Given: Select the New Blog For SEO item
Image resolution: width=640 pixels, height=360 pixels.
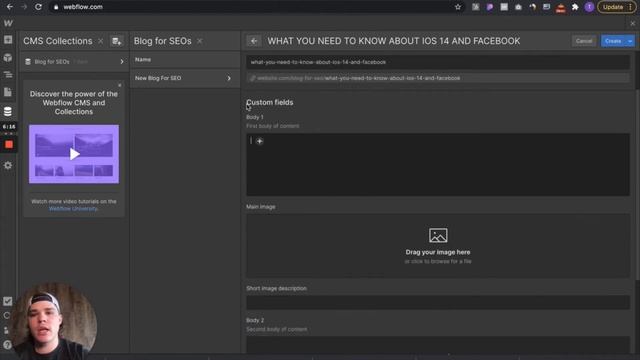Looking at the screenshot, I should click(x=185, y=78).
